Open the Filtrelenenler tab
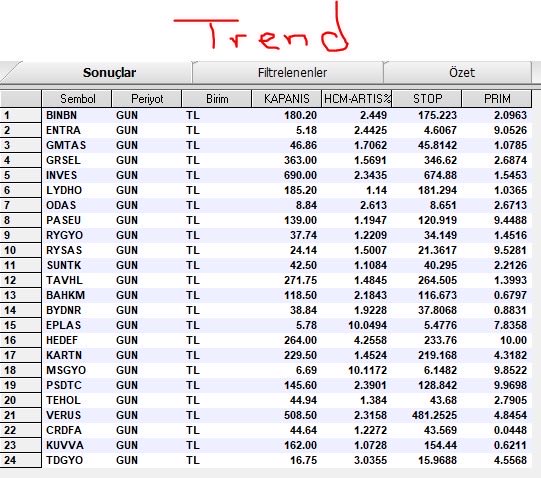The height and width of the screenshot is (478, 541). [x=288, y=73]
